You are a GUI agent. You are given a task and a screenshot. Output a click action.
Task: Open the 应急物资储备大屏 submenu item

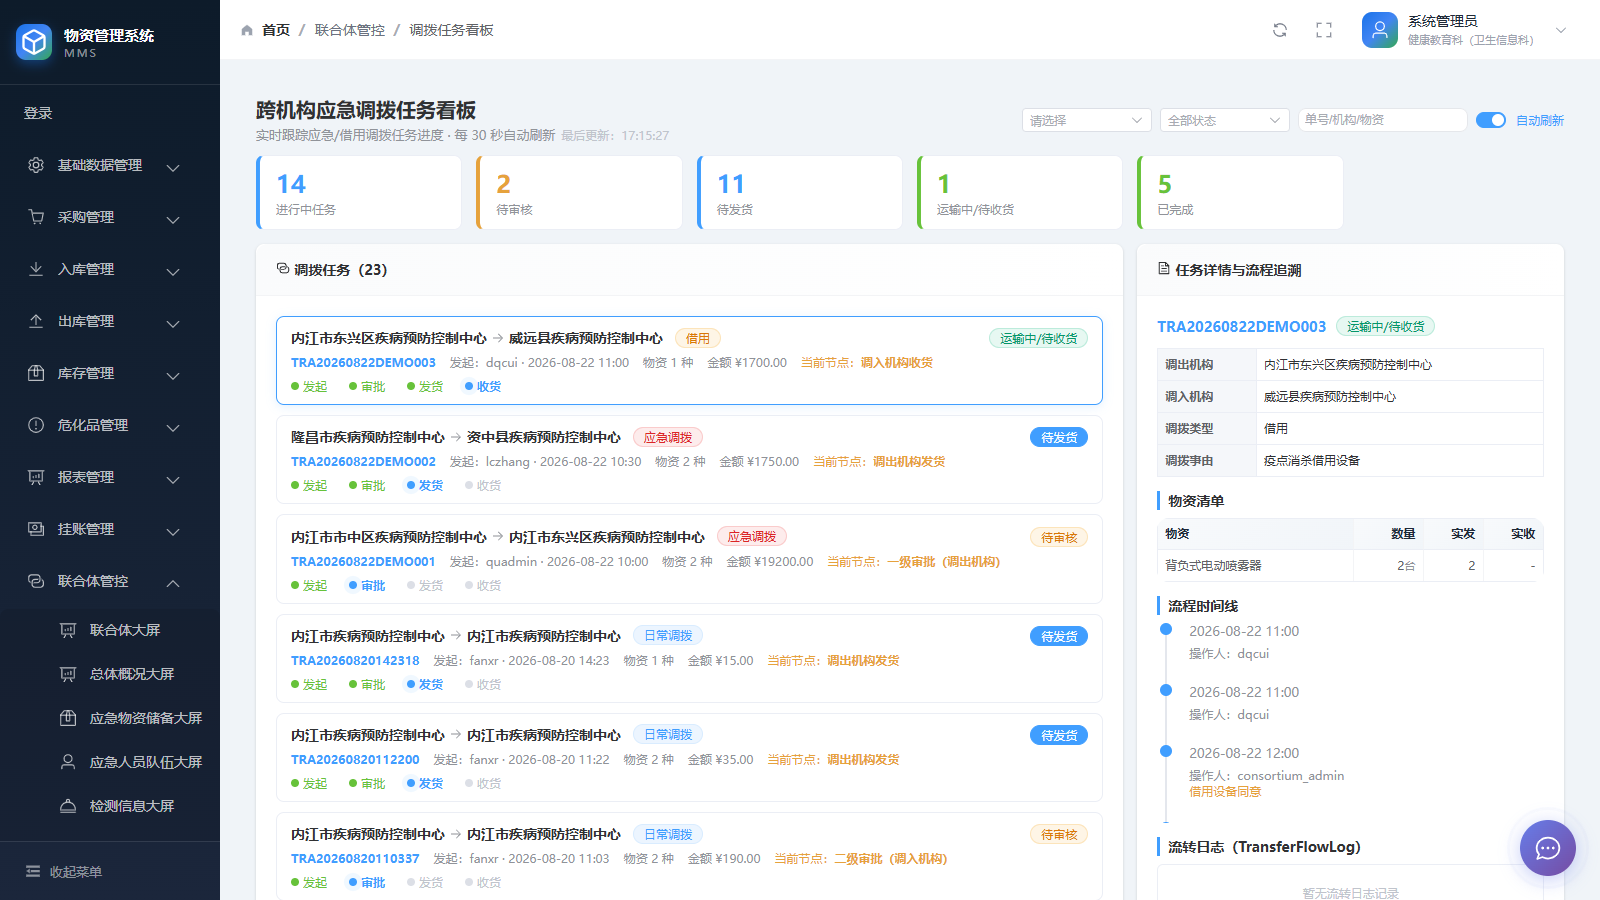[x=110, y=718]
